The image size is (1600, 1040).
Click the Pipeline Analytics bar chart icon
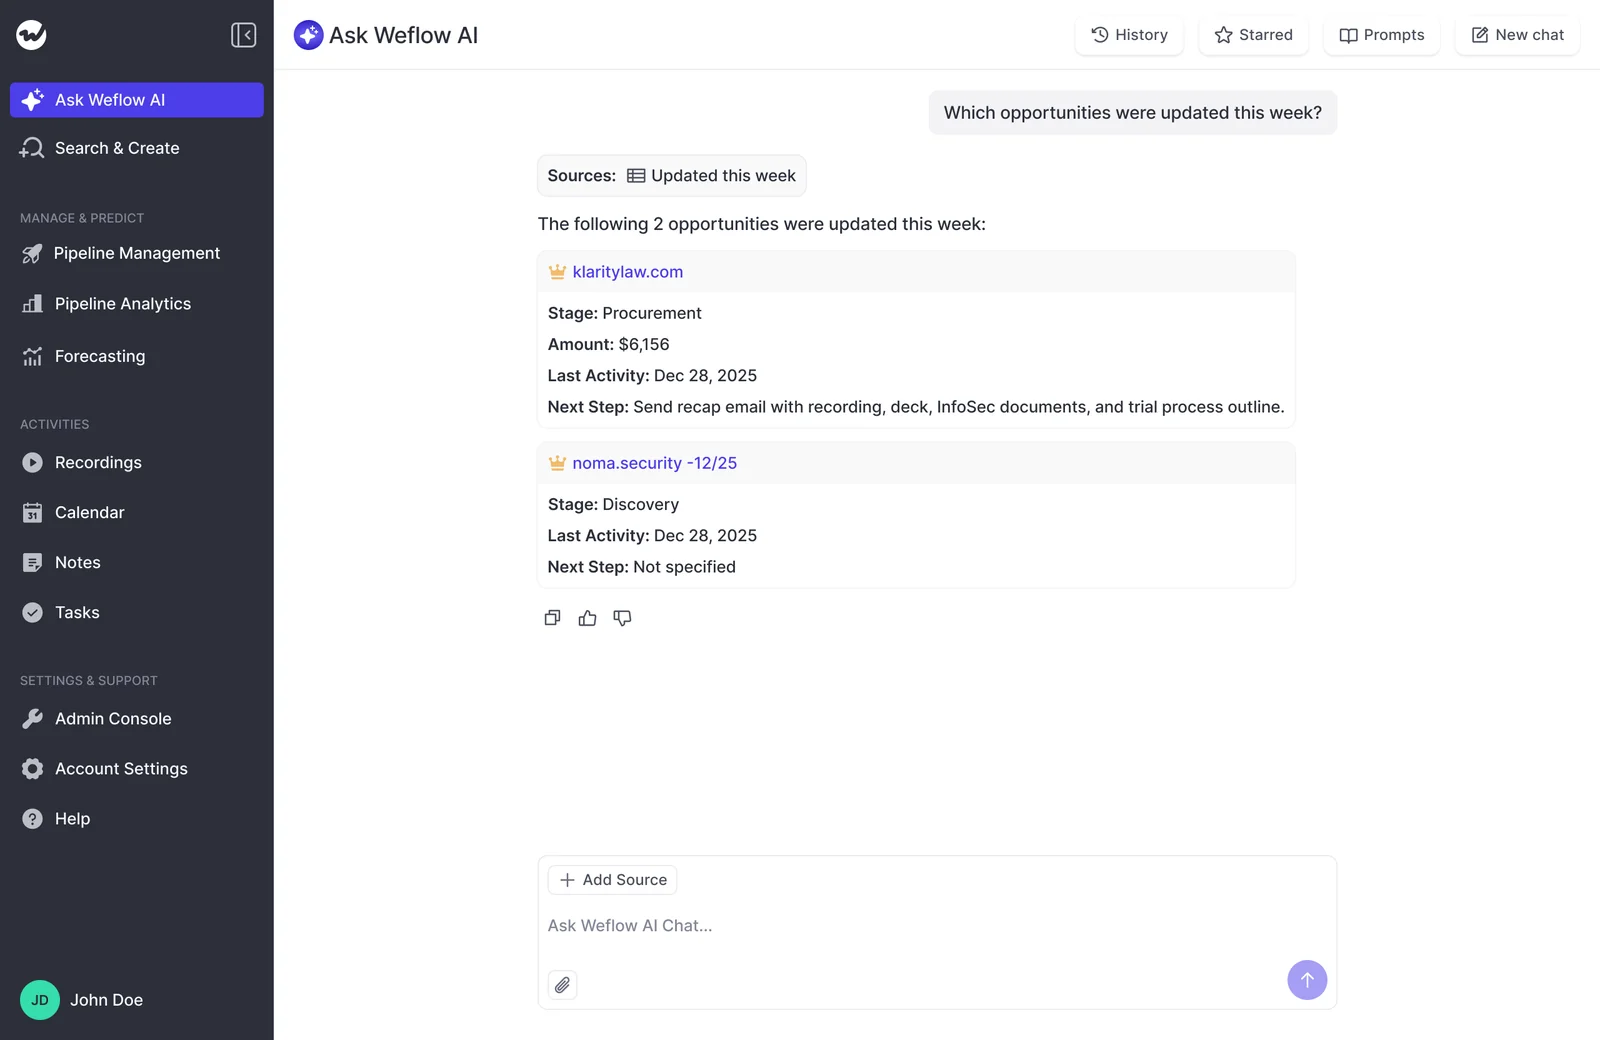[33, 304]
